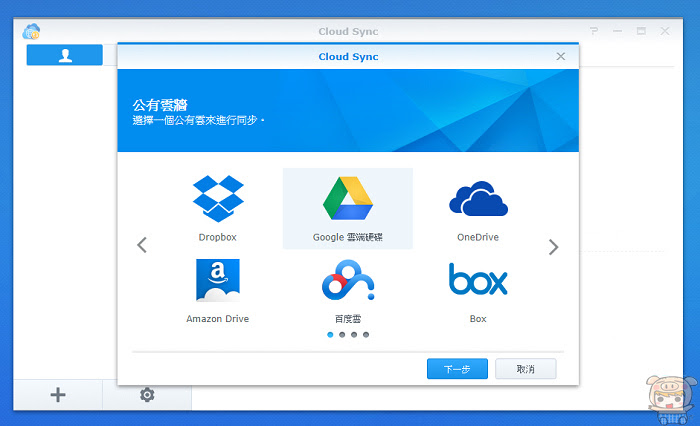Choose the Google Drive provider icon
The image size is (700, 426).
[x=348, y=198]
